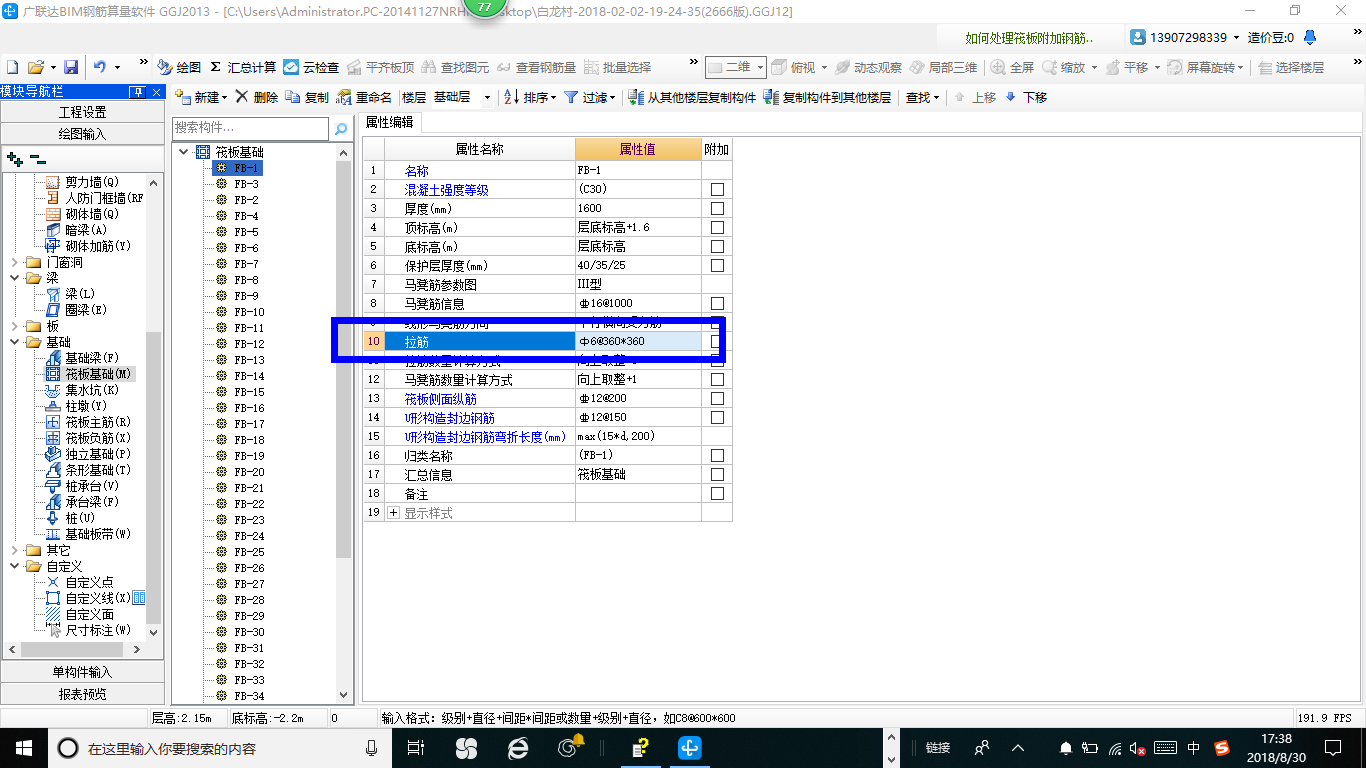Tick the 附加 checkbox for 备注
This screenshot has width=1366, height=768.
pyautogui.click(x=717, y=494)
